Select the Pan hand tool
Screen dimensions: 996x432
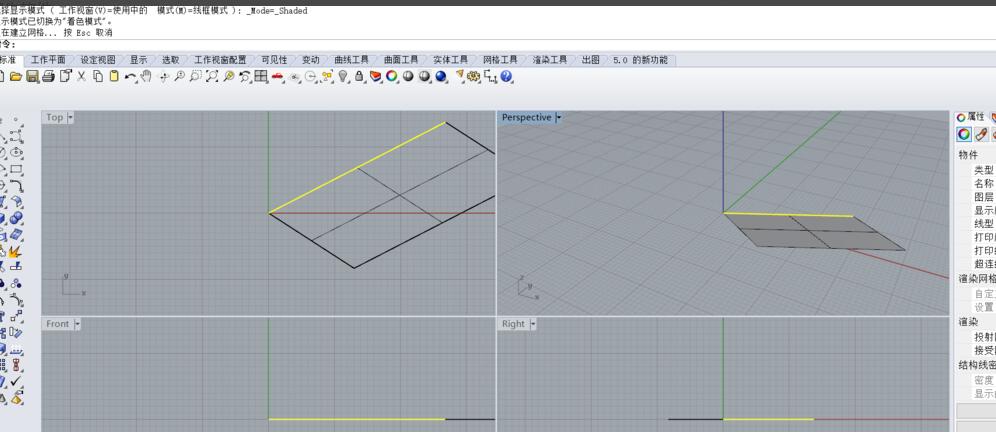point(146,77)
